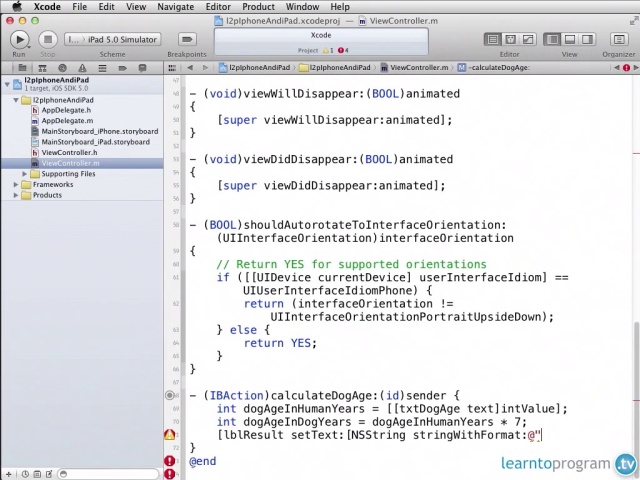640x480 pixels.
Task: Click the yellow warning count in activity viewer
Action: (328, 51)
